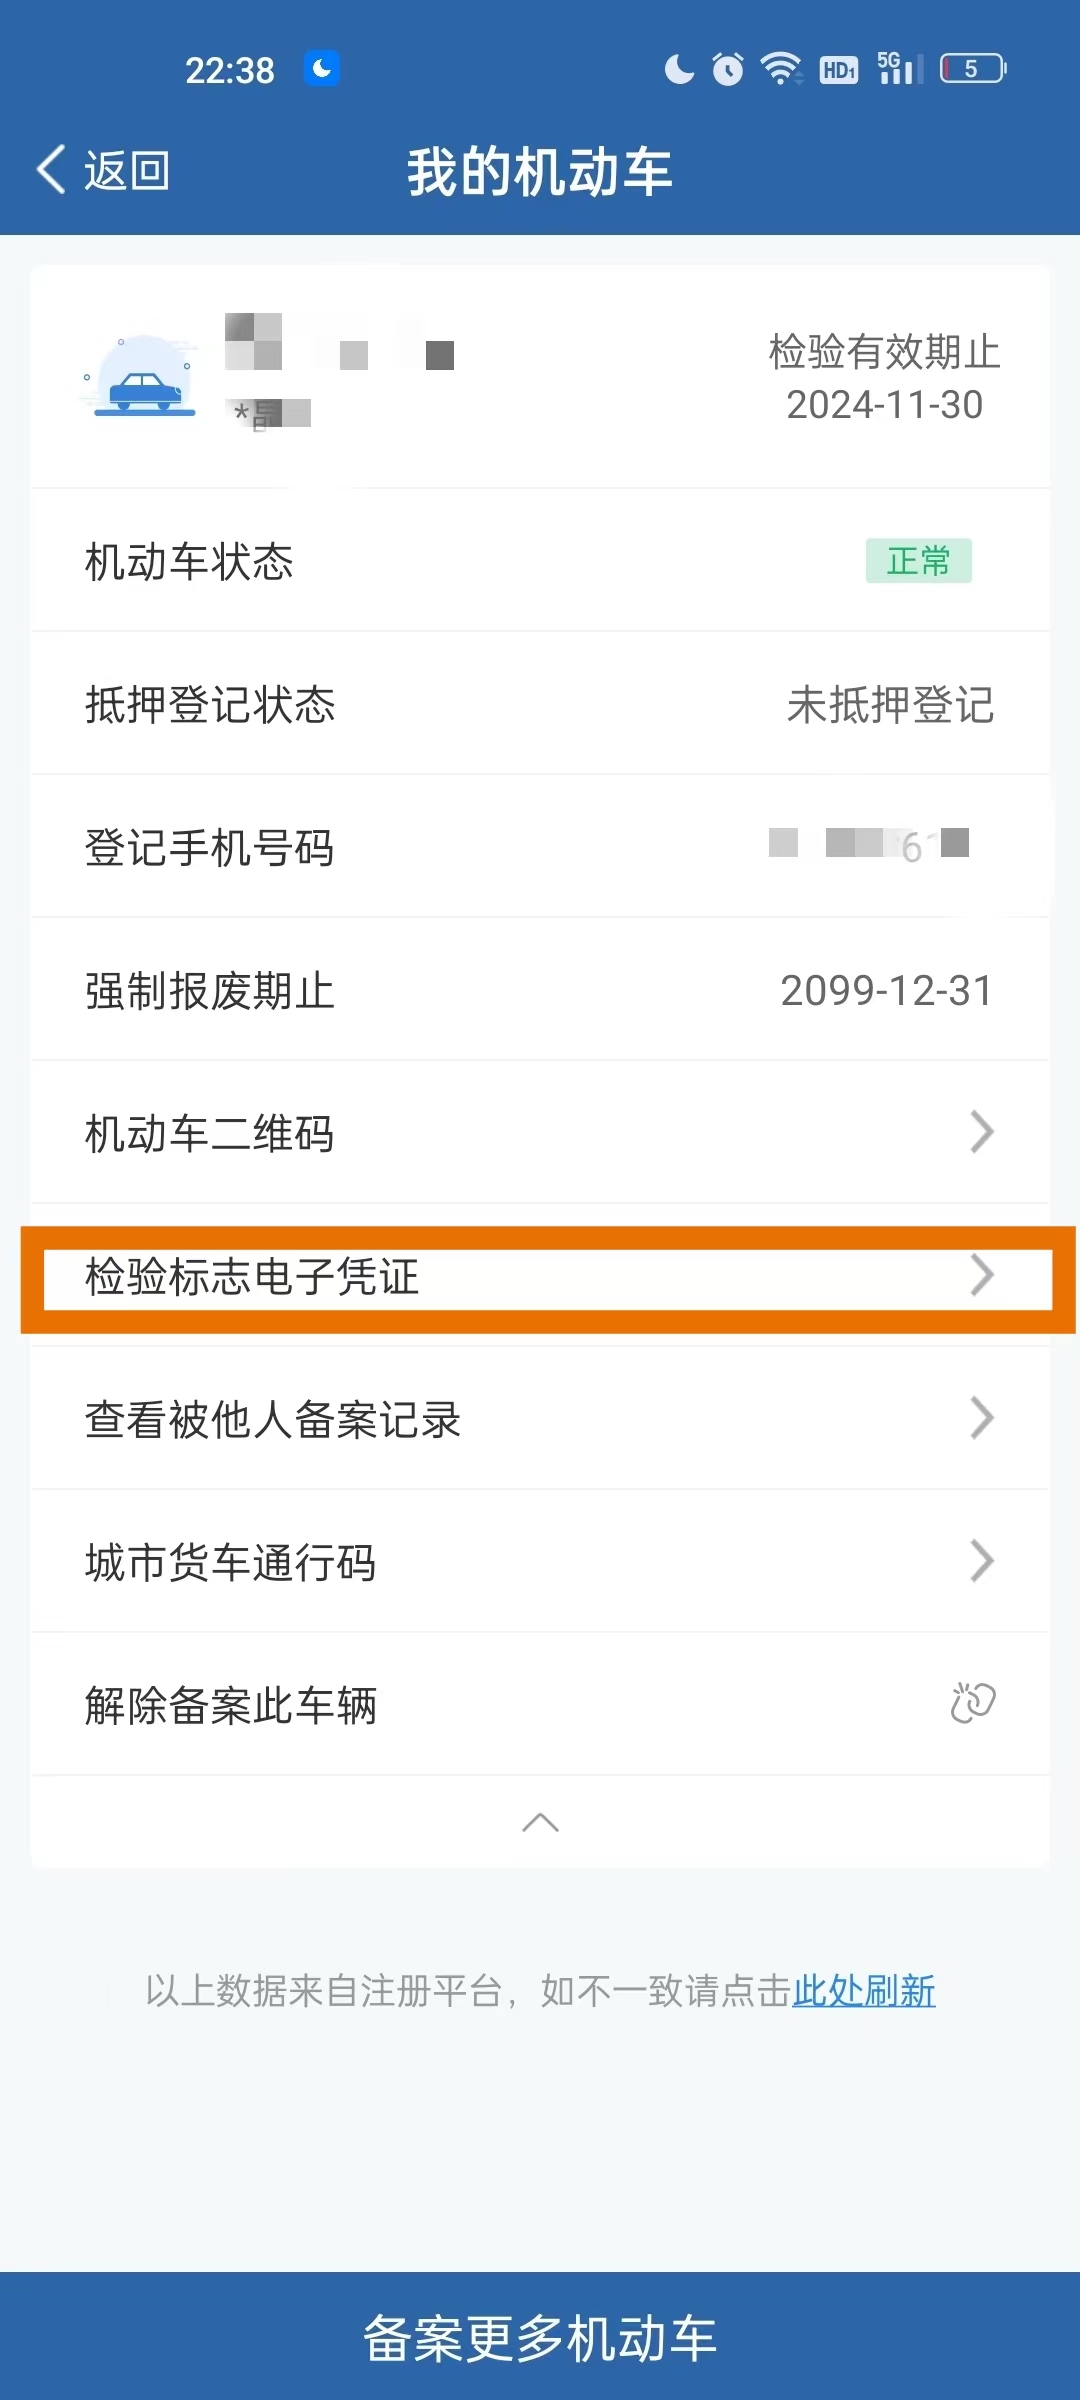Tap the HD1 icon in the status bar
Screen dimensions: 1080x2400
point(838,68)
